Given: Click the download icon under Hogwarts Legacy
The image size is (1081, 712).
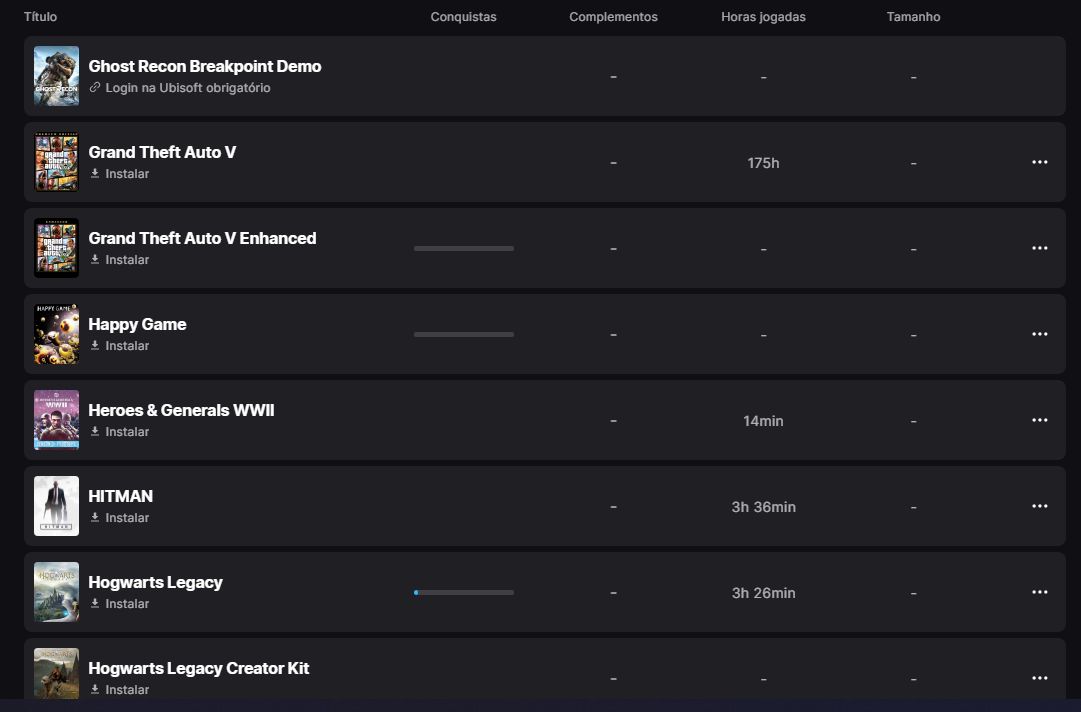Looking at the screenshot, I should click(x=95, y=604).
